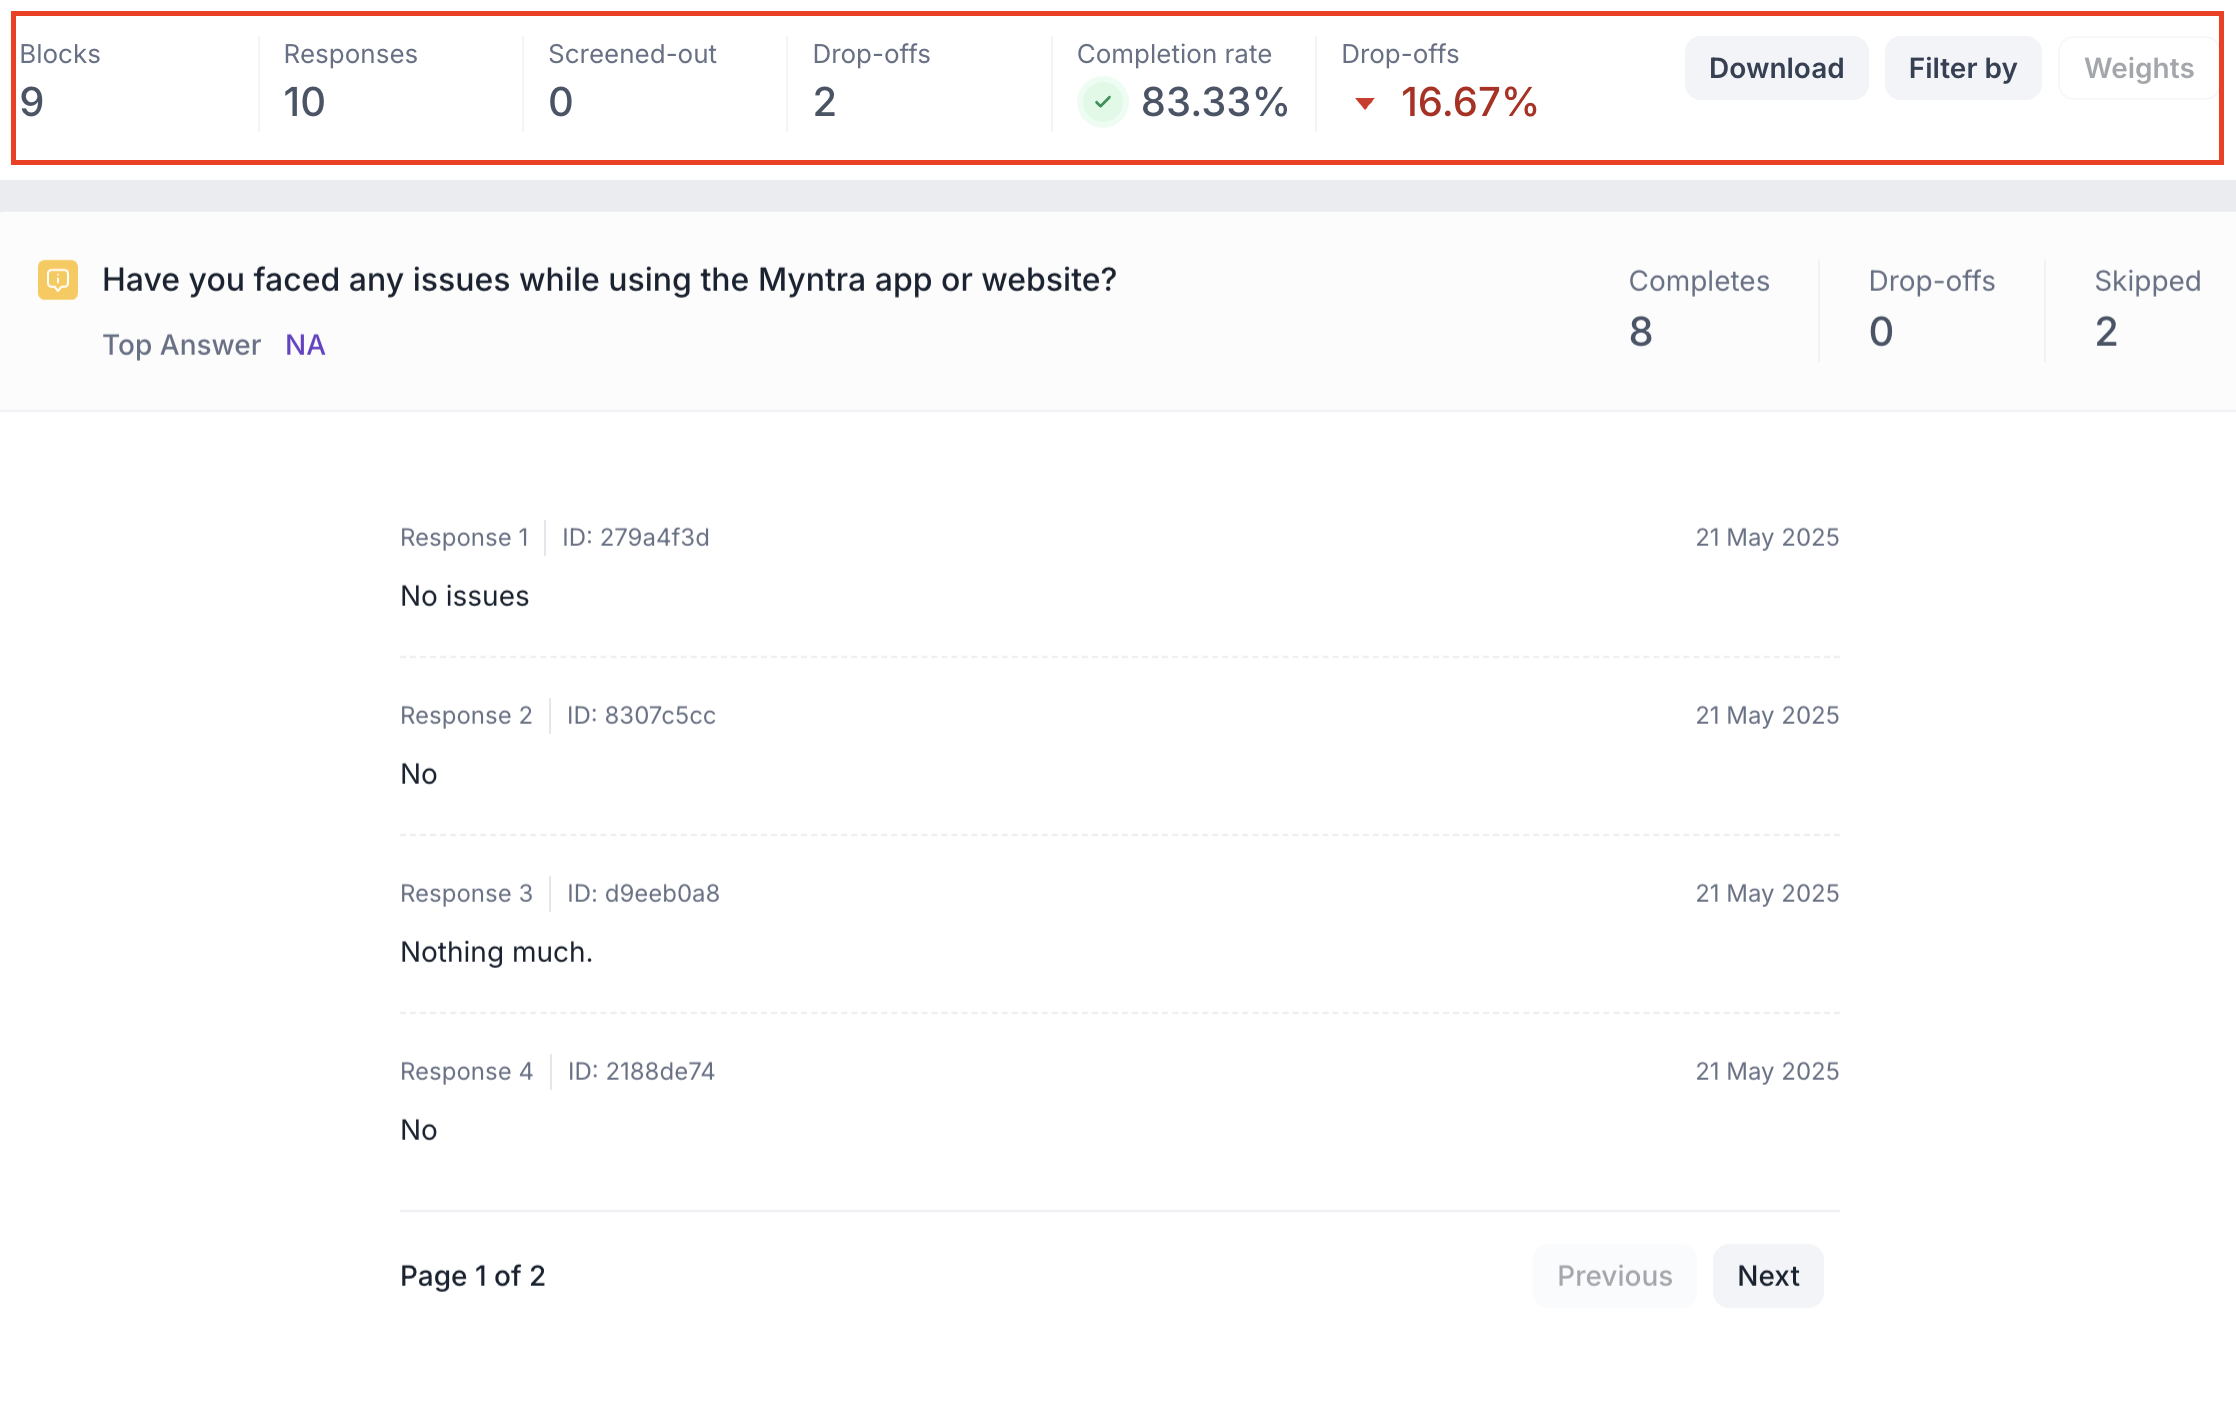Click the Responses count of 10
The height and width of the screenshot is (1406, 2236).
pos(304,102)
